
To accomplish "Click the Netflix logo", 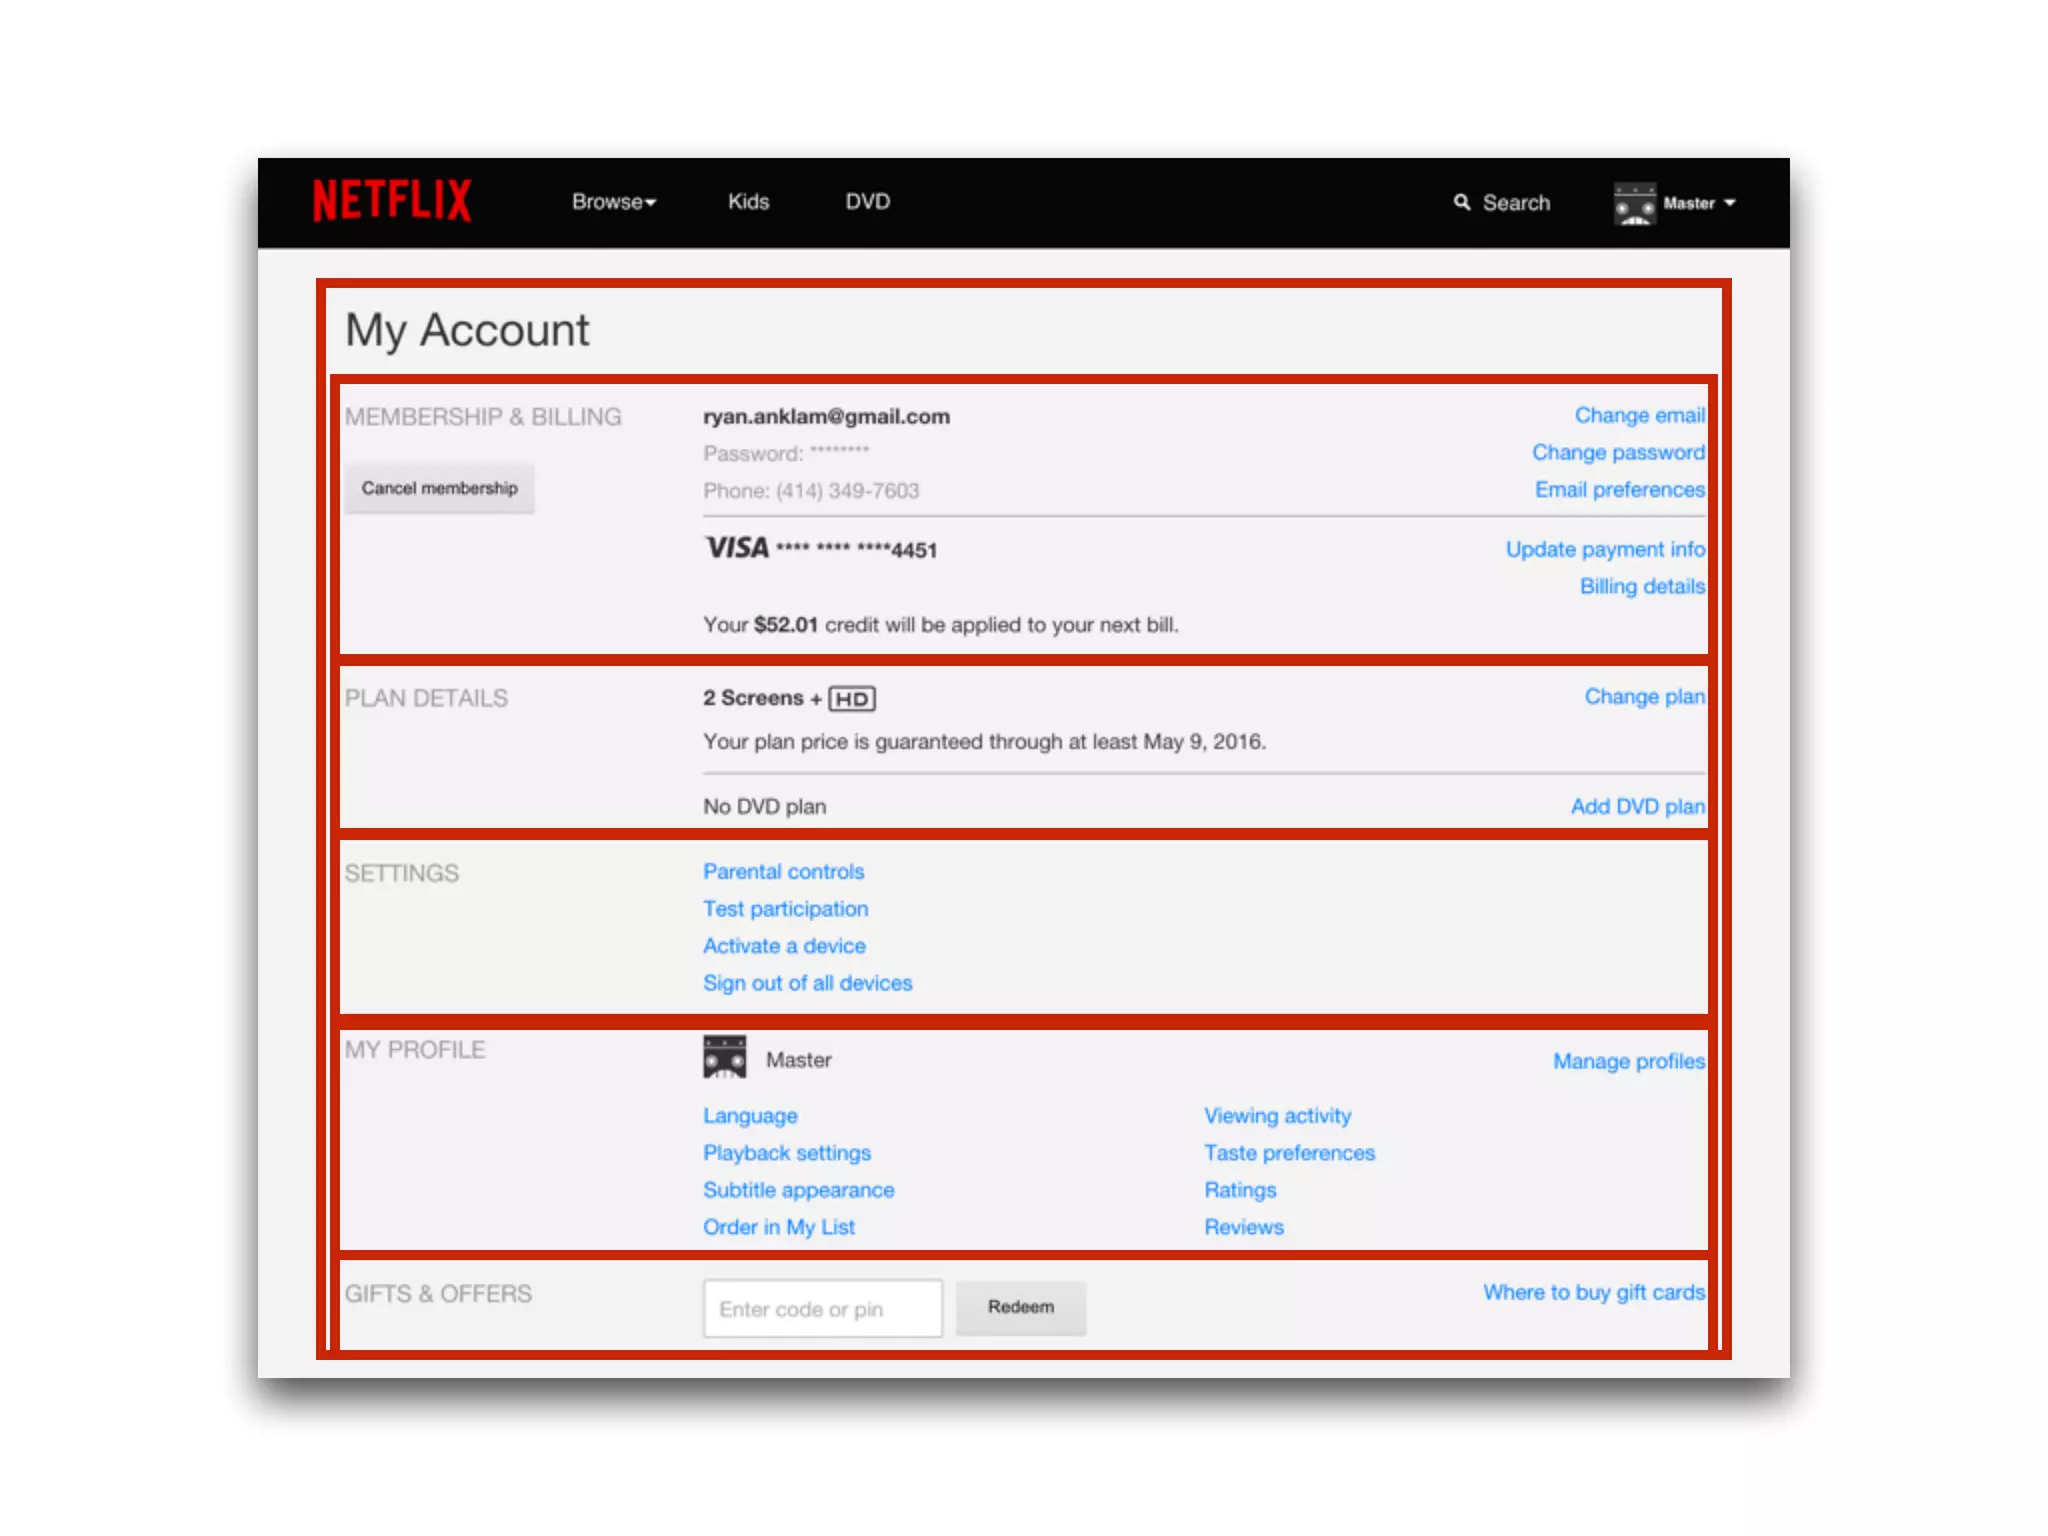I will (392, 201).
